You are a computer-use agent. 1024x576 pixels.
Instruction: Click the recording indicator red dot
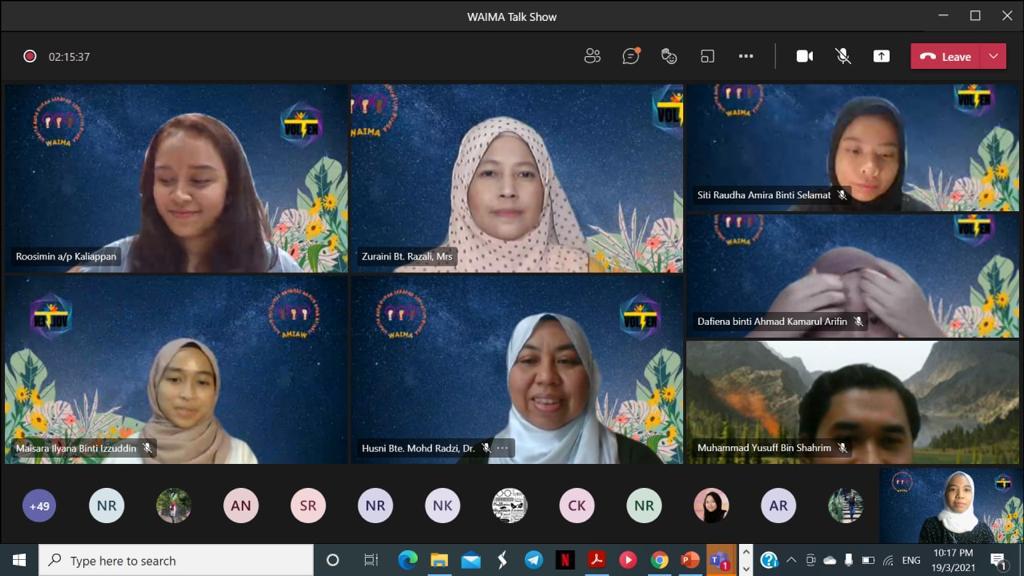[x=30, y=56]
